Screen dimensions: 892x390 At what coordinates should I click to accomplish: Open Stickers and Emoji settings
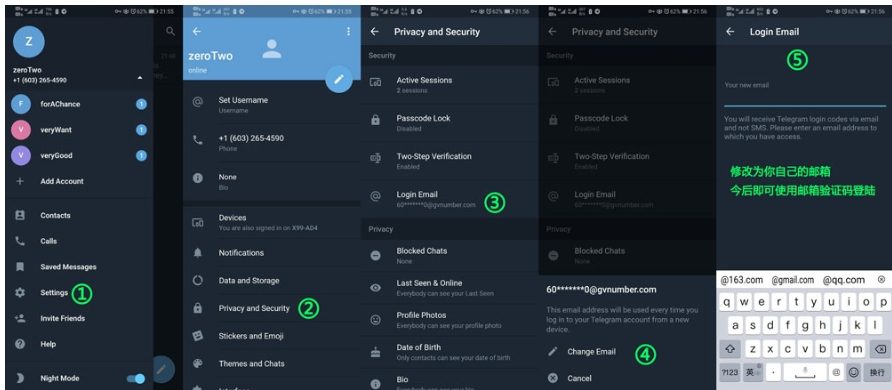click(x=272, y=336)
